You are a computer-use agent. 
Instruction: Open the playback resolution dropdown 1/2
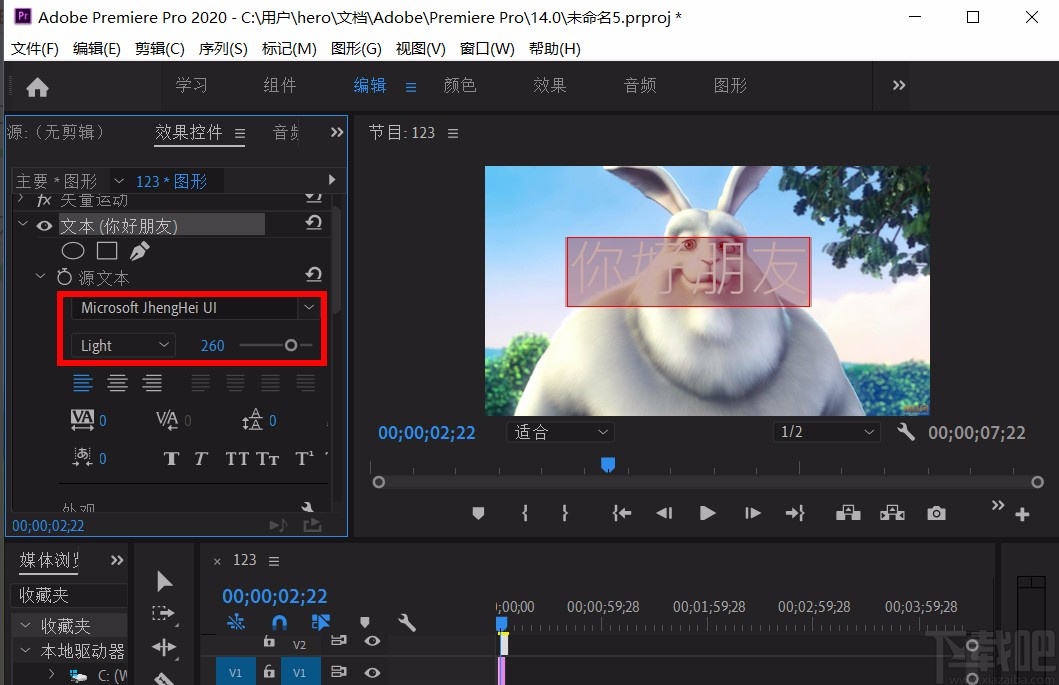tap(827, 432)
